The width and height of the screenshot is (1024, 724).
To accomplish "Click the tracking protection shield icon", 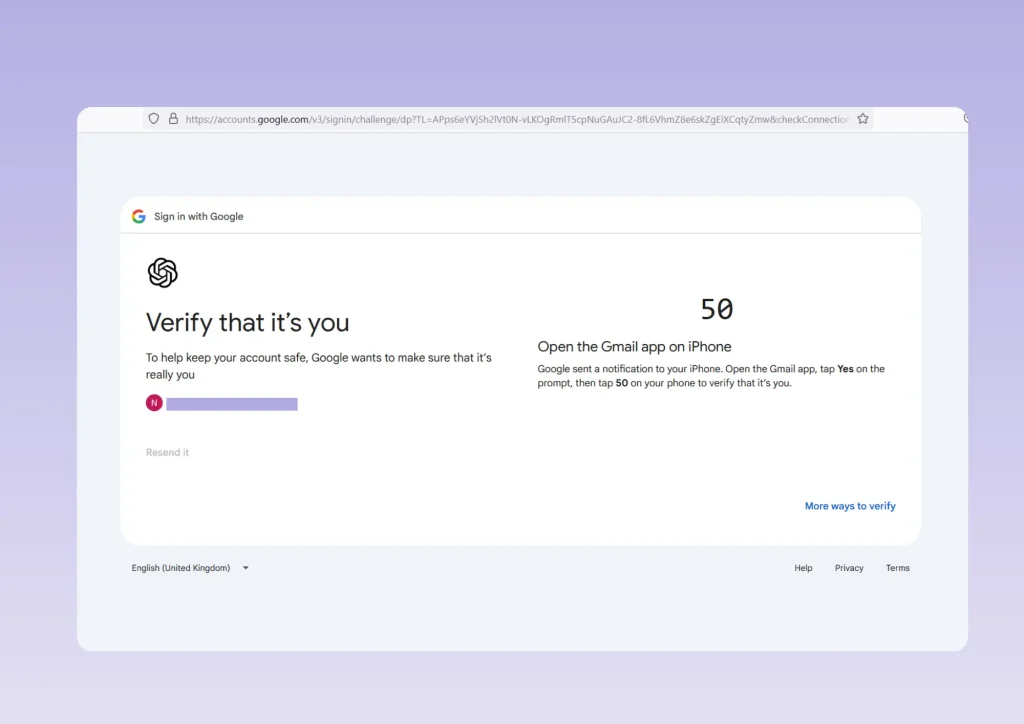I will pos(153,119).
